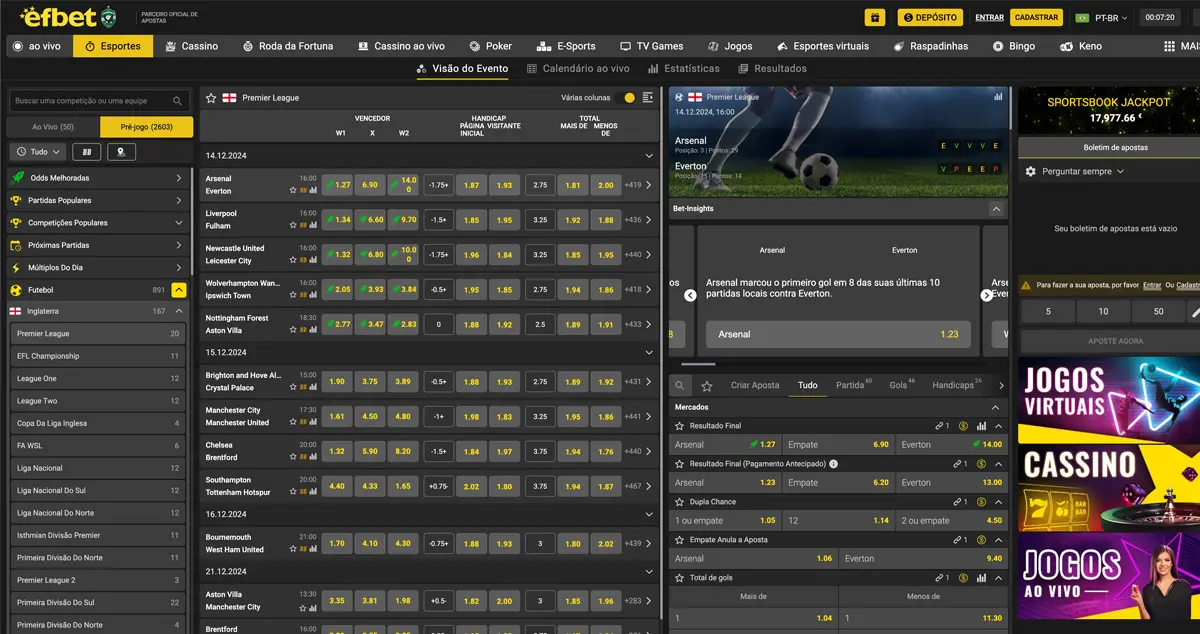Open Roda da Fortuna menu item
Viewport: 1200px width, 634px height.
tap(289, 46)
